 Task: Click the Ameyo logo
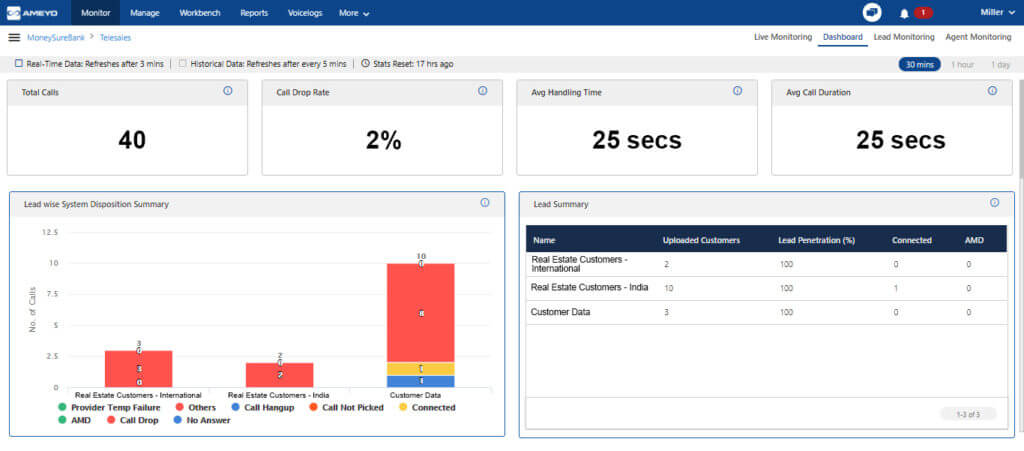click(x=32, y=13)
